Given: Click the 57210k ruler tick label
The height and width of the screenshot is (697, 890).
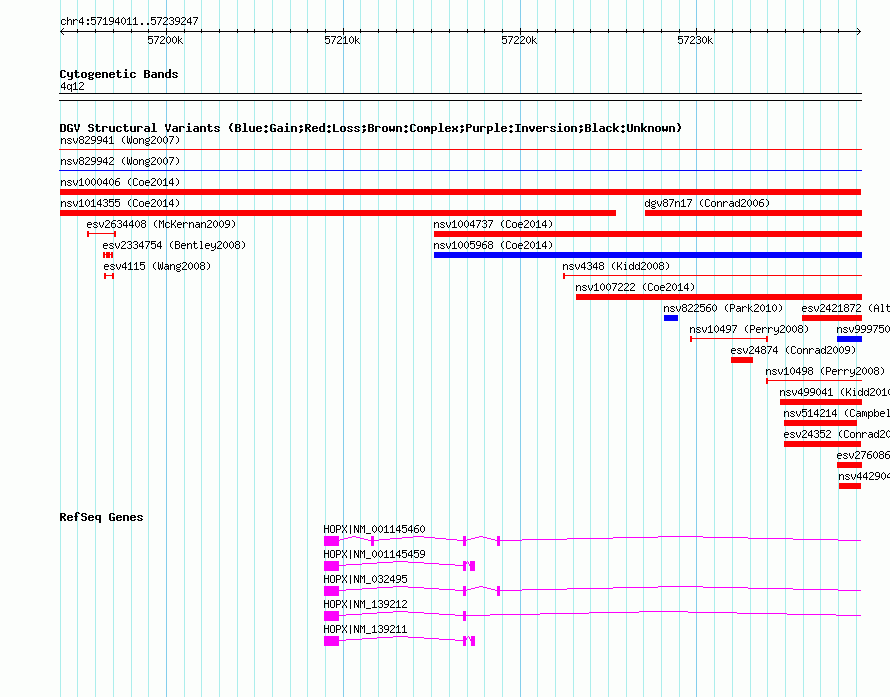Looking at the screenshot, I should coord(342,40).
